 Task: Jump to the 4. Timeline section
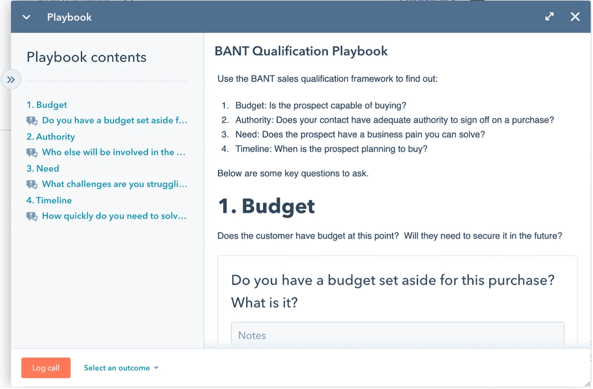[49, 200]
